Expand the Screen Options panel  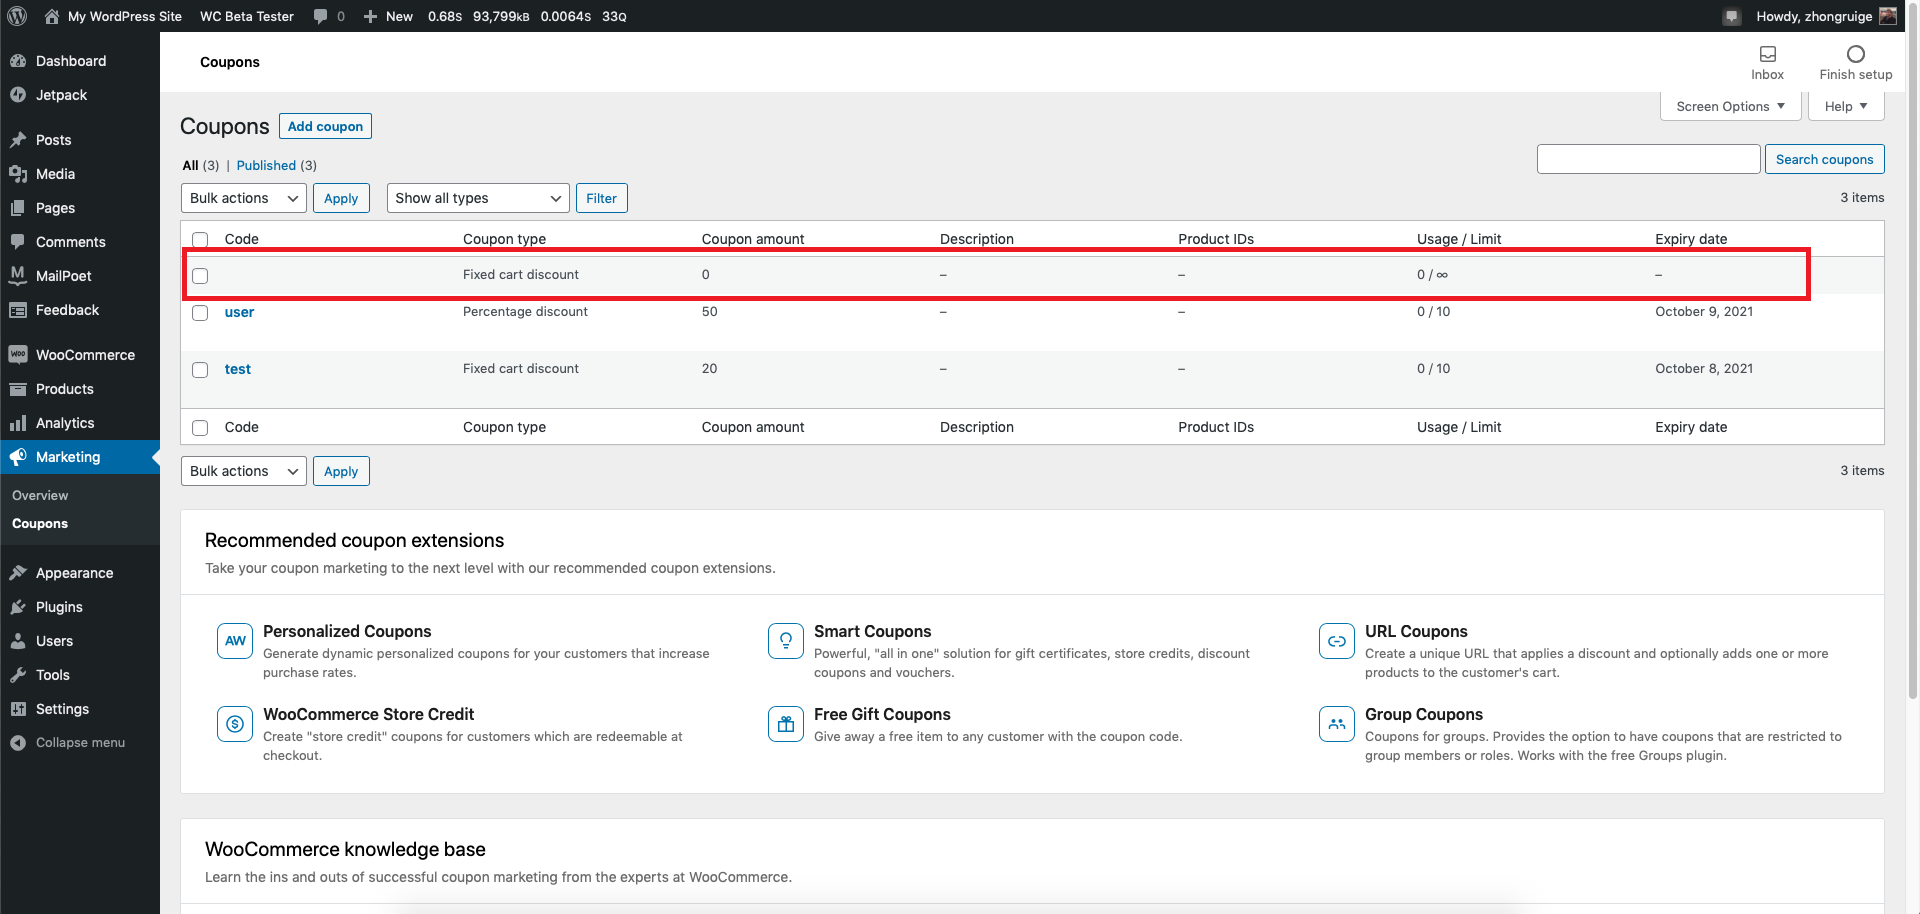(x=1730, y=106)
